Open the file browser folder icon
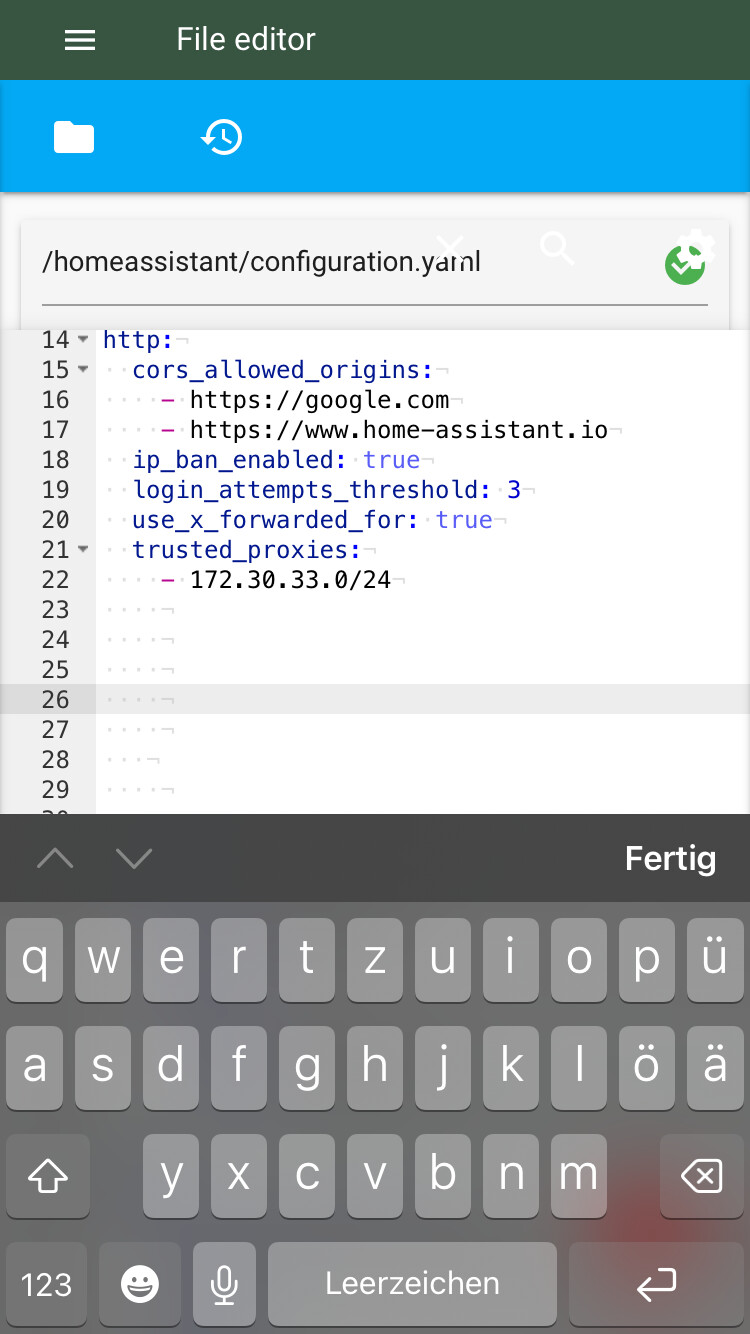The height and width of the screenshot is (1334, 750). tap(74, 137)
